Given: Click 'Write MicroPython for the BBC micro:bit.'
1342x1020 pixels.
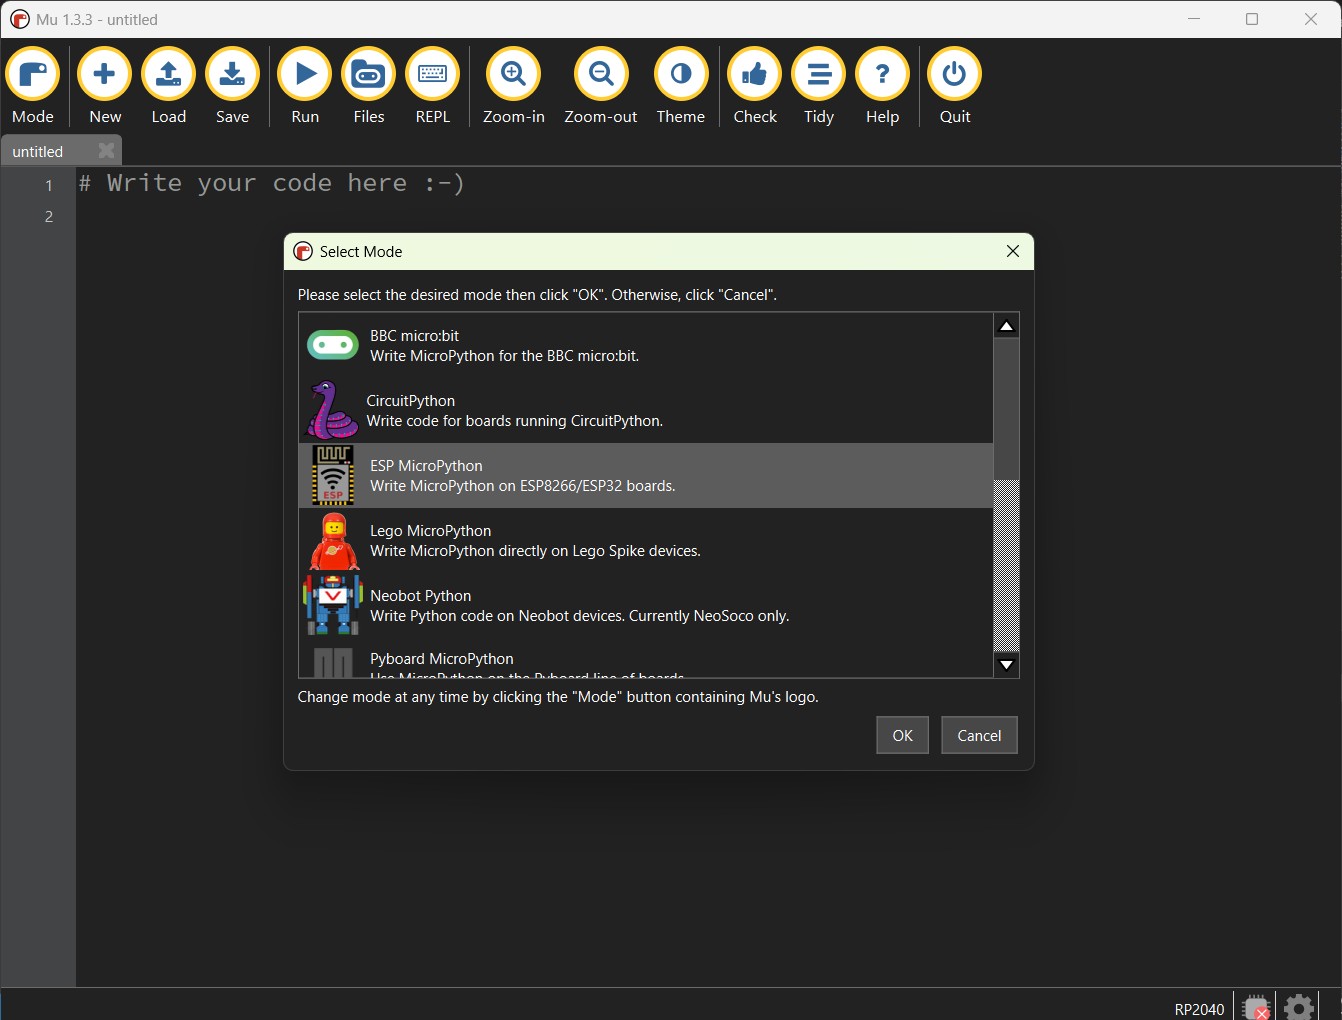Looking at the screenshot, I should click(504, 356).
